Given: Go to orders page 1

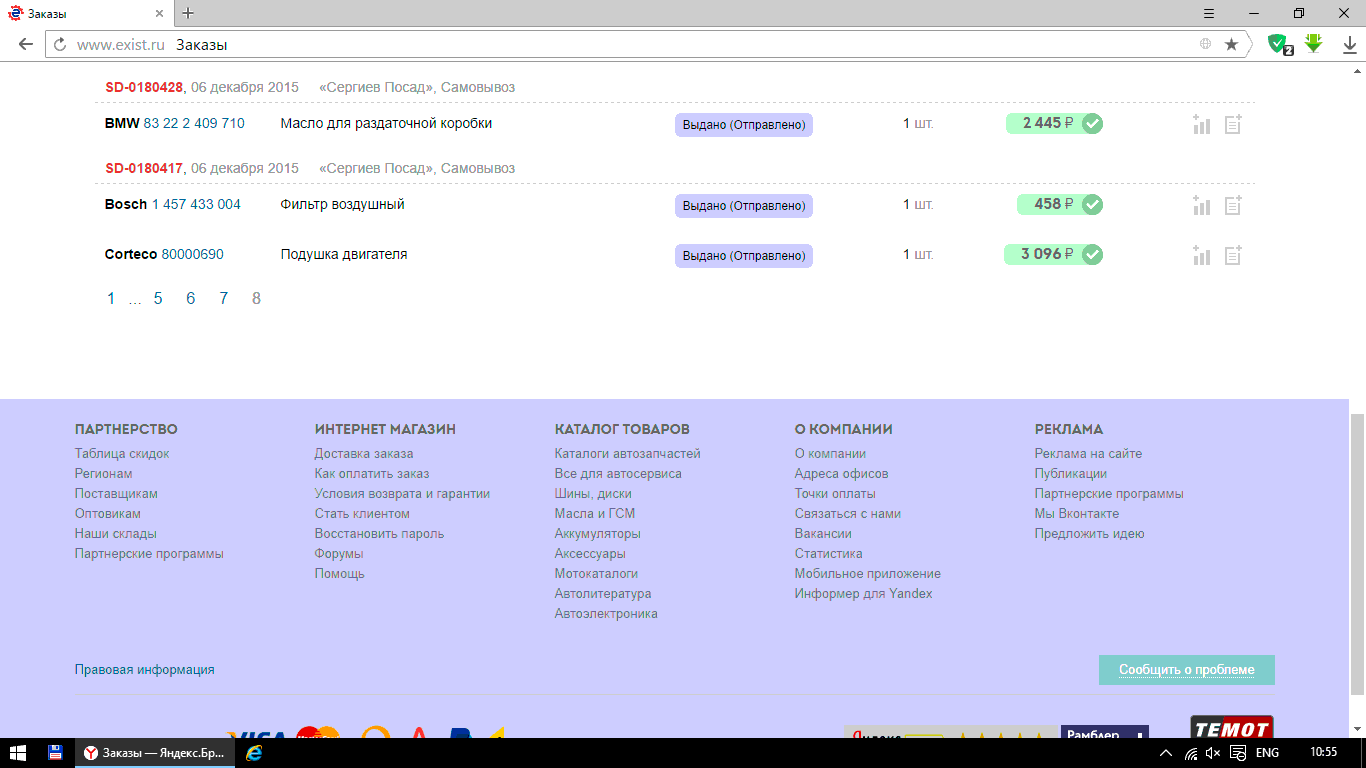Looking at the screenshot, I should point(111,298).
